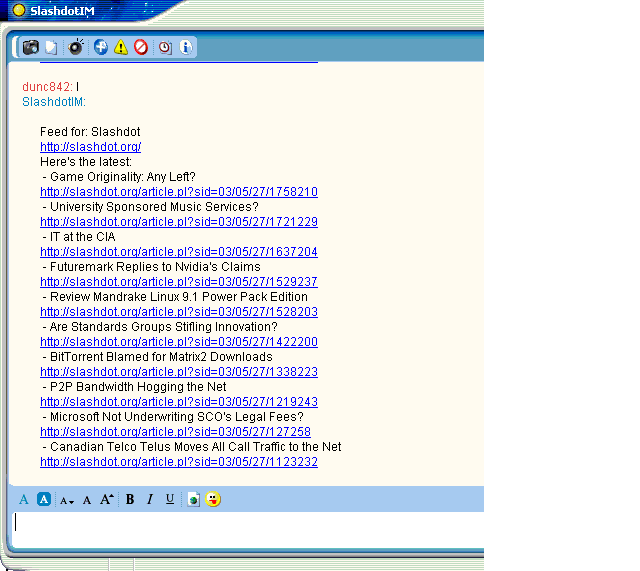Open article link ending 1721229
This screenshot has height=571, width=640.
coord(179,222)
